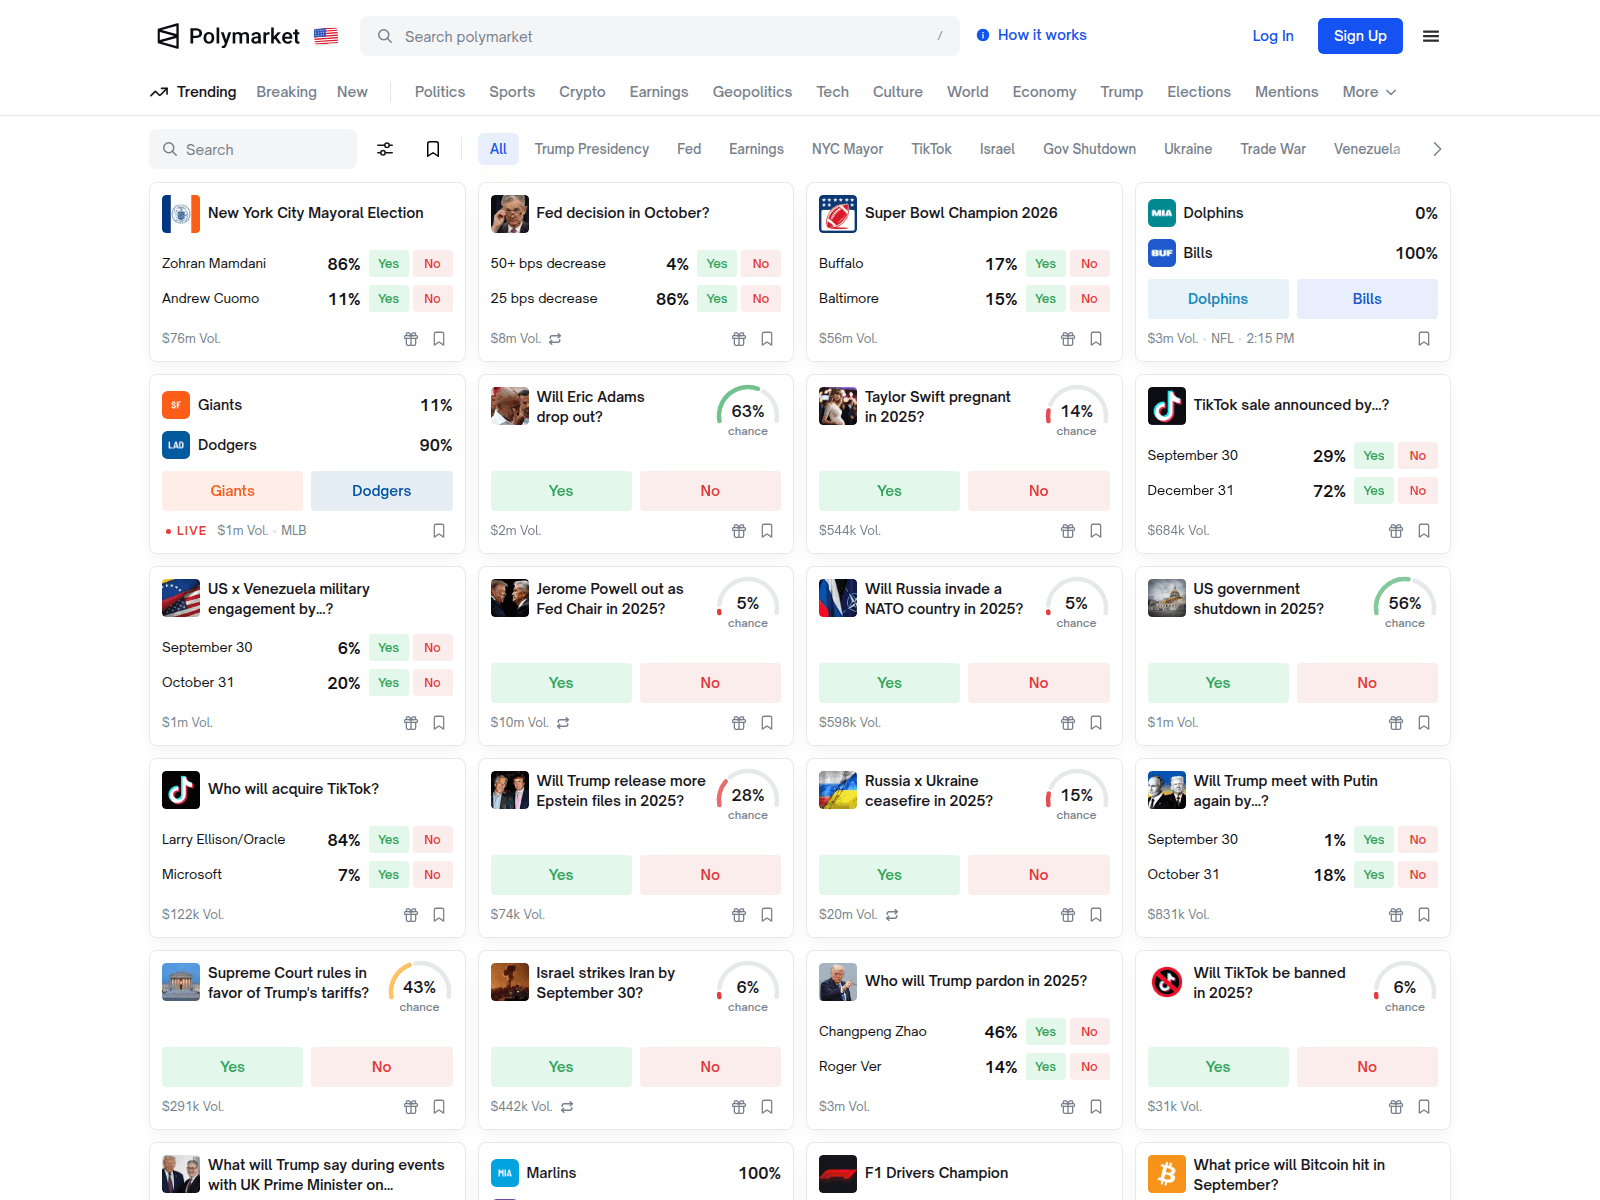Click repeat icon next to $8m Vol.
The height and width of the screenshot is (1200, 1600).
pos(555,339)
